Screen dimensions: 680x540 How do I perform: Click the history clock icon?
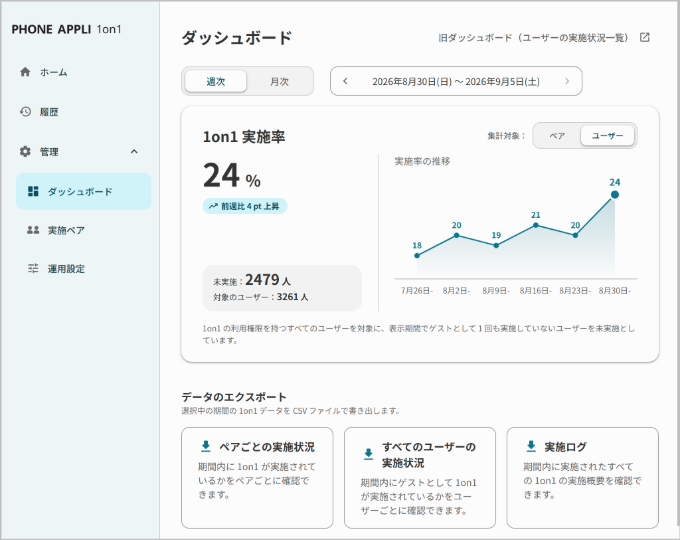pos(25,111)
